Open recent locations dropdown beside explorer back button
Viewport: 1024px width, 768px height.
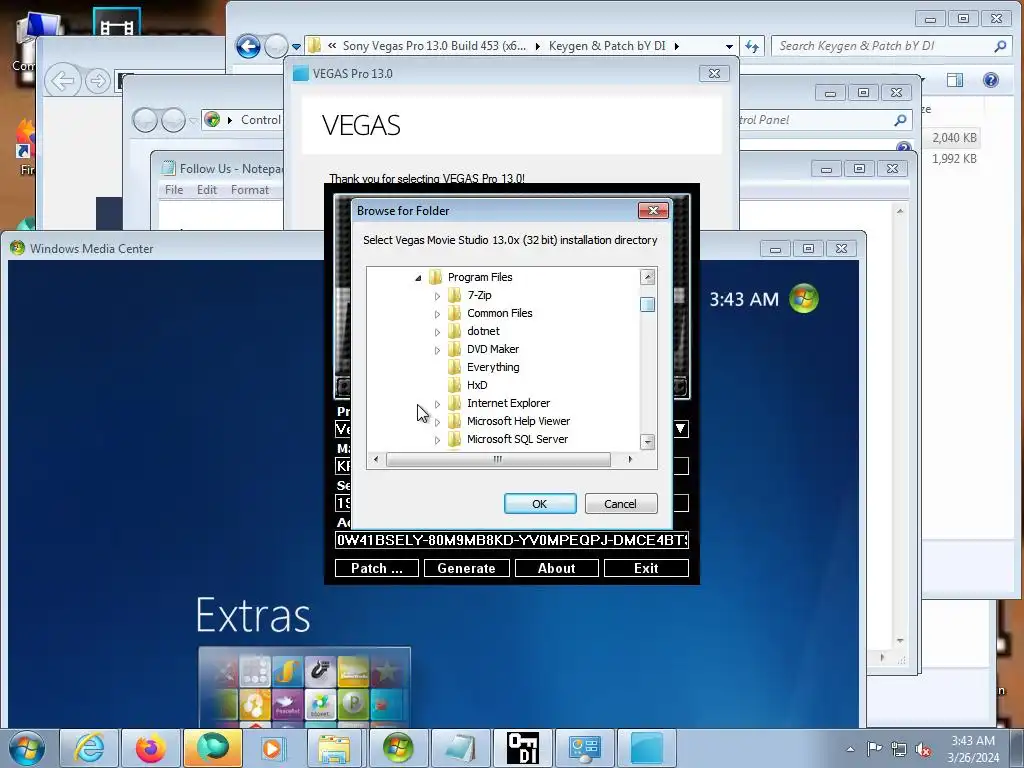point(296,46)
